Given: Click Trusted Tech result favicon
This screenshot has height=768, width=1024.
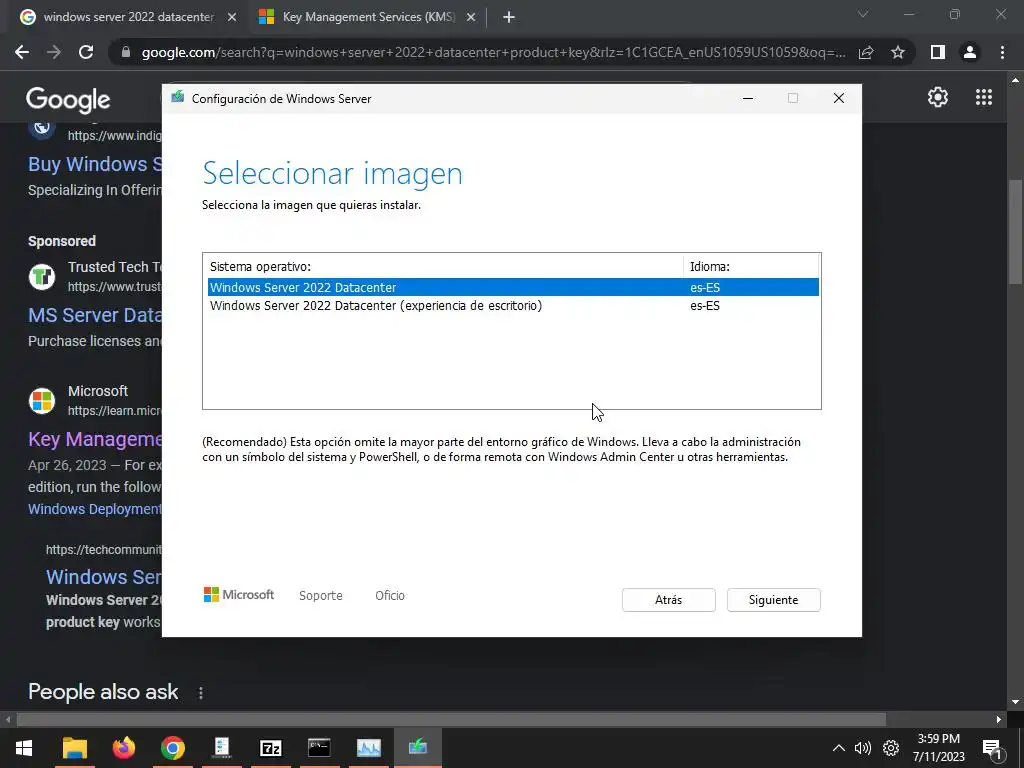Looking at the screenshot, I should [x=42, y=277].
